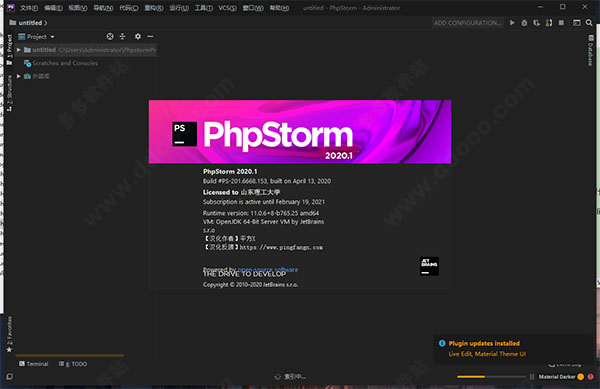Click the tool windows quick-access icon

(9, 377)
